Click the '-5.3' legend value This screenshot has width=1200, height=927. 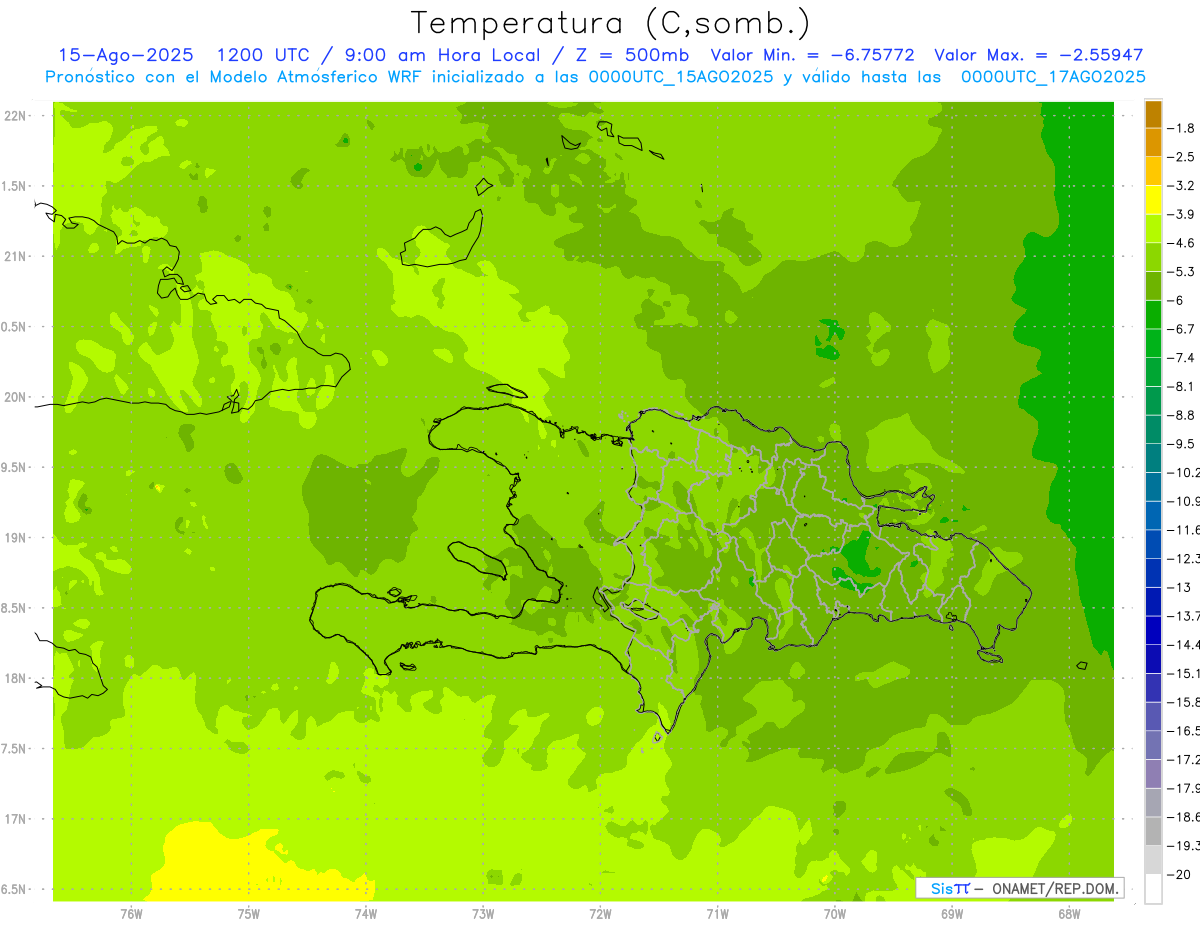[x=1182, y=272]
